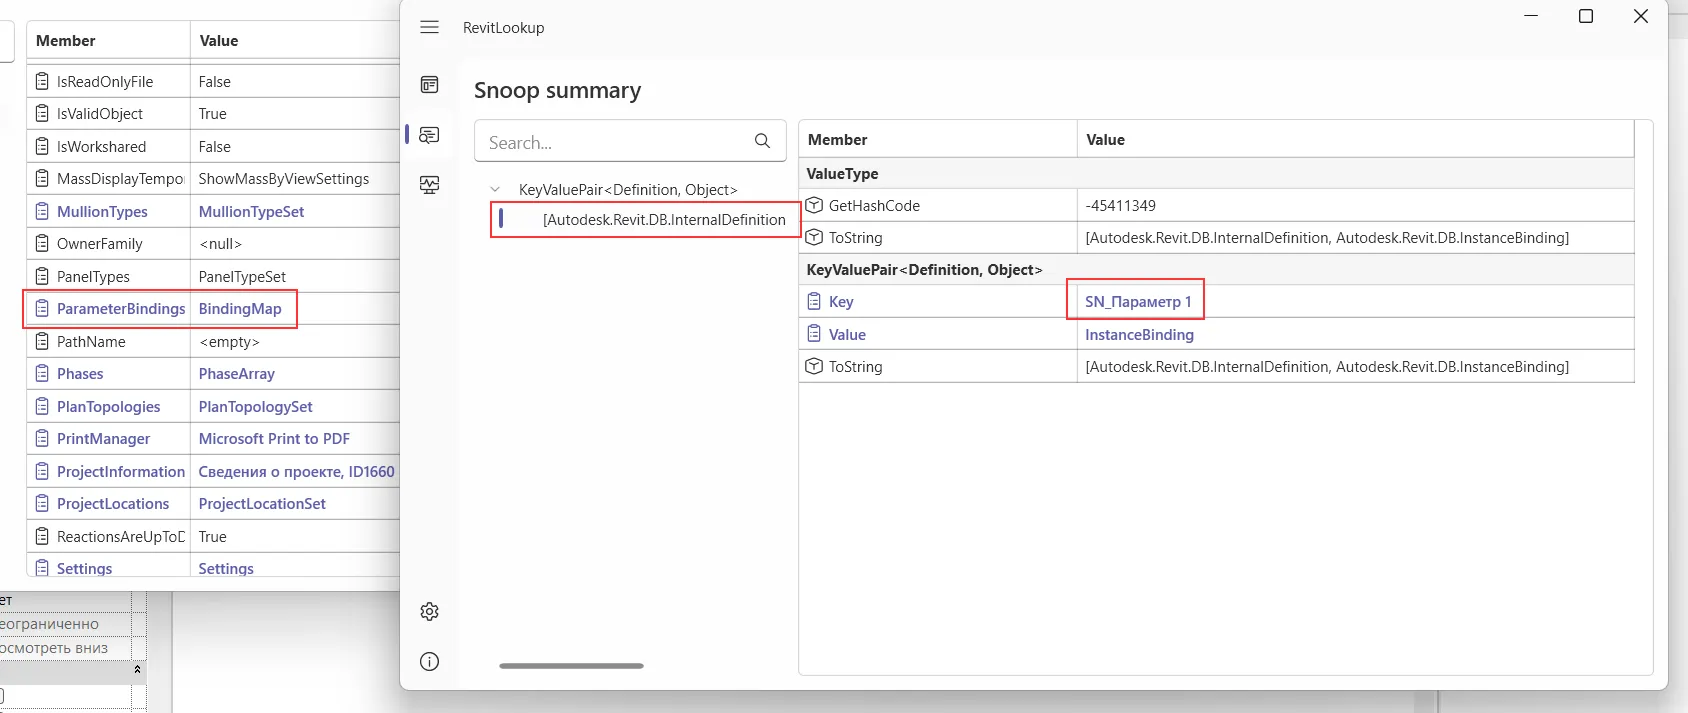Image resolution: width=1688 pixels, height=713 pixels.
Task: Select the PanelTypeSet value cell
Action: point(242,276)
